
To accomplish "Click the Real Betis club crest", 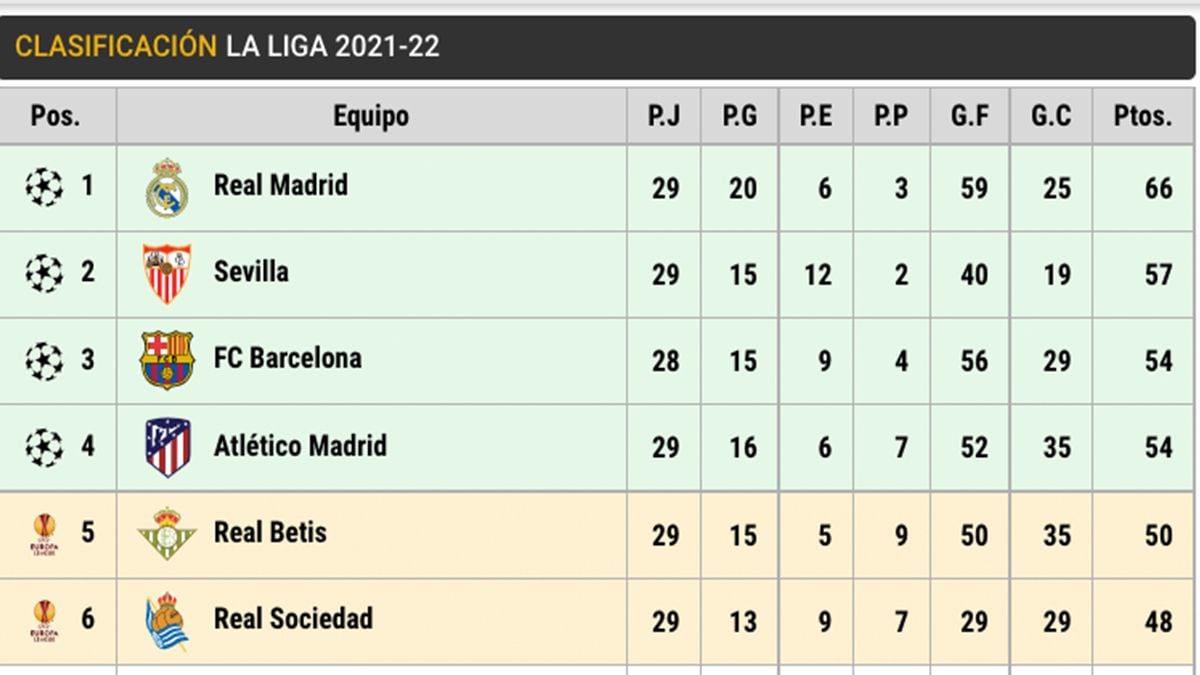I will [166, 533].
